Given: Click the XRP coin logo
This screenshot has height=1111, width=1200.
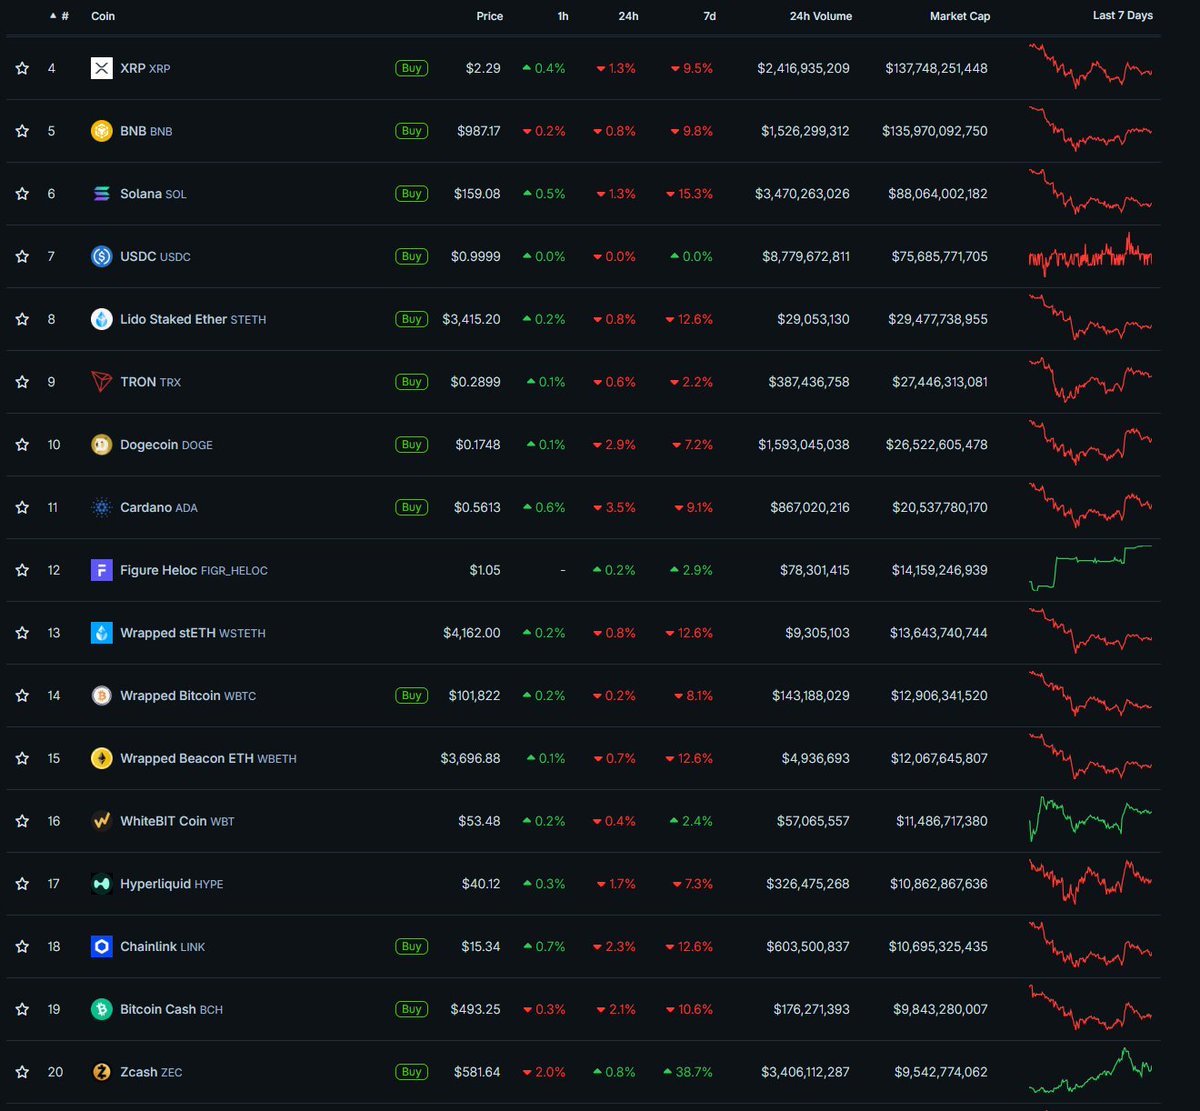Looking at the screenshot, I should pos(102,68).
